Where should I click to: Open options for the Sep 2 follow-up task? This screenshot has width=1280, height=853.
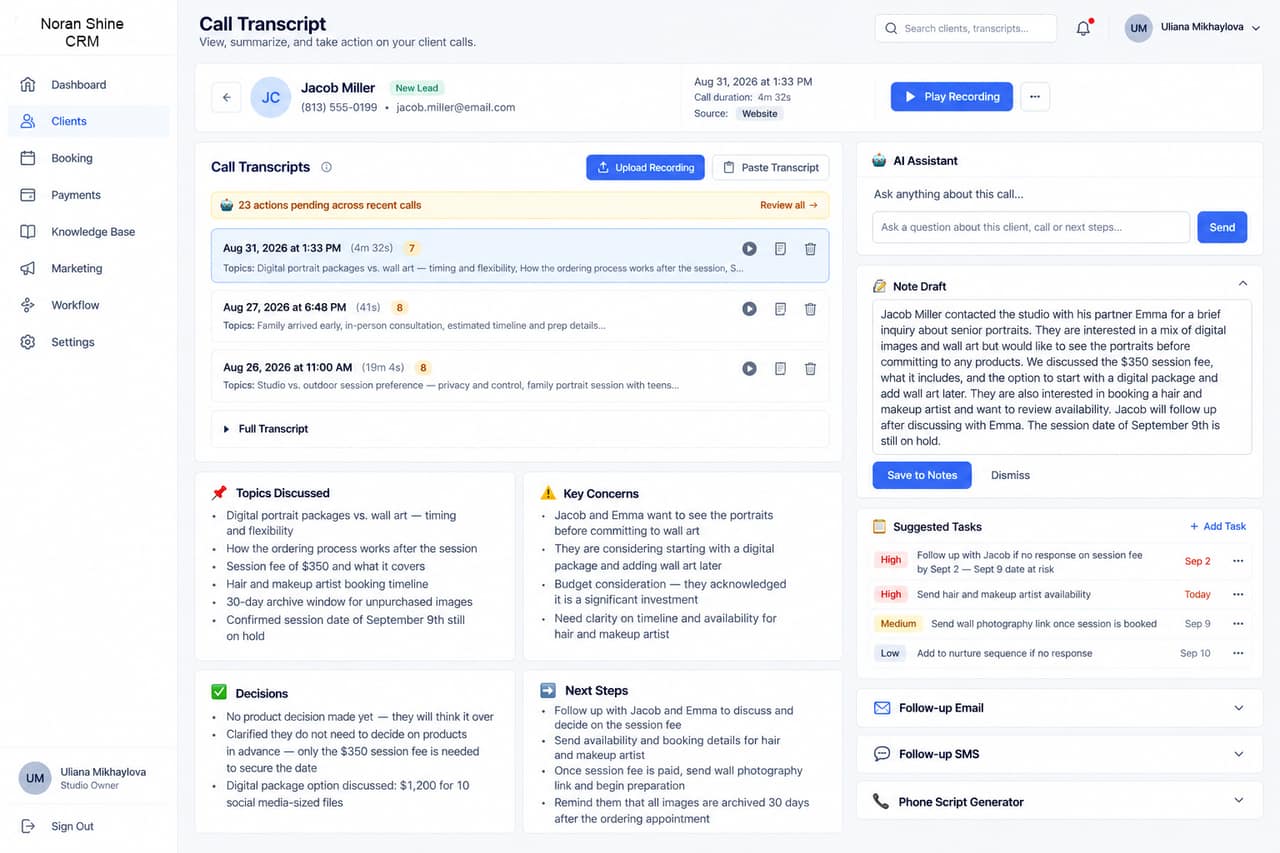[1238, 561]
